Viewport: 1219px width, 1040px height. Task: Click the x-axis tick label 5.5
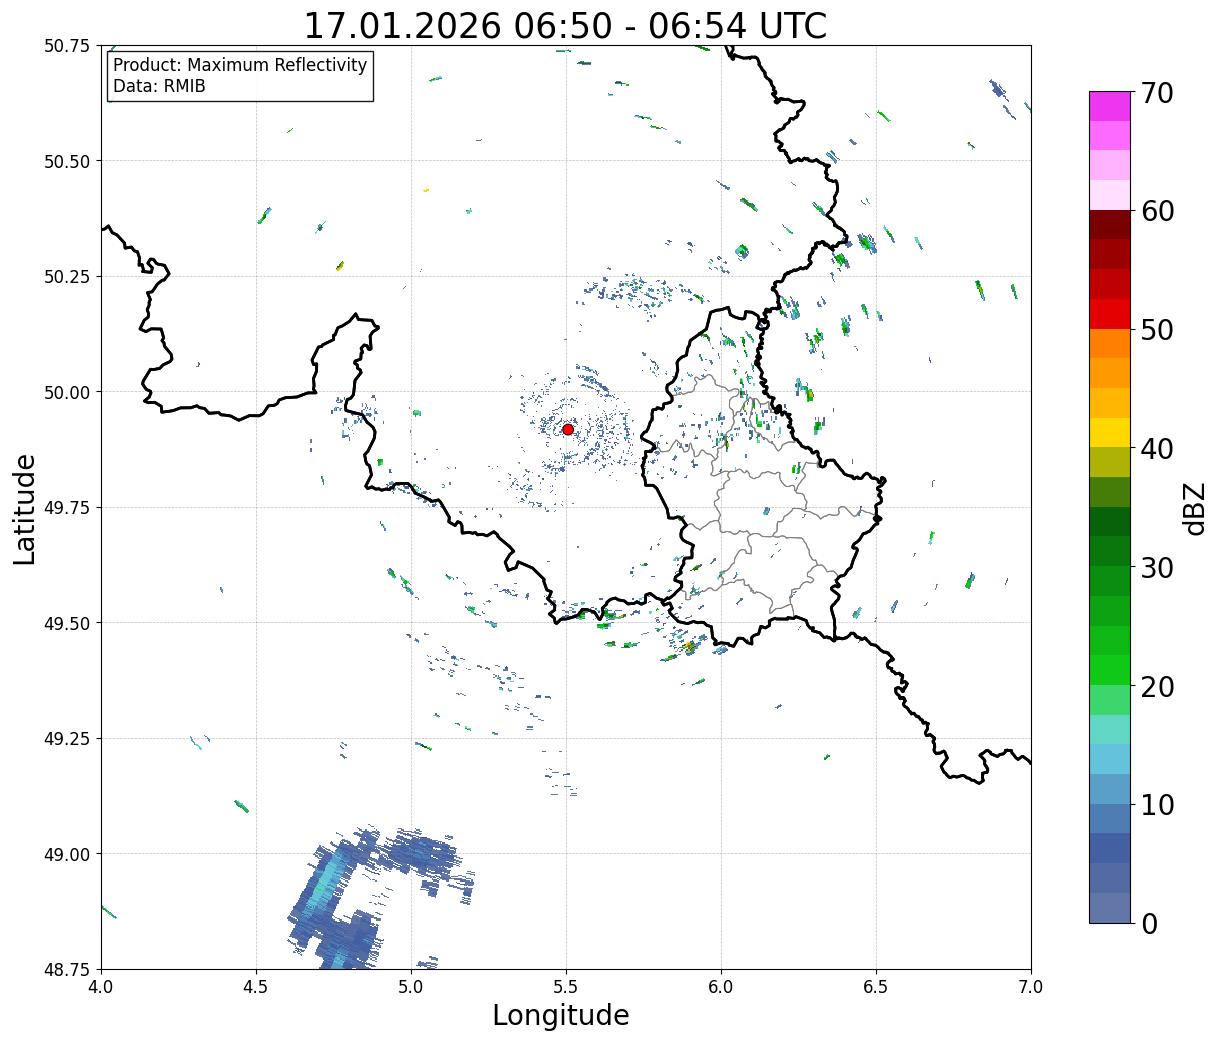(566, 987)
